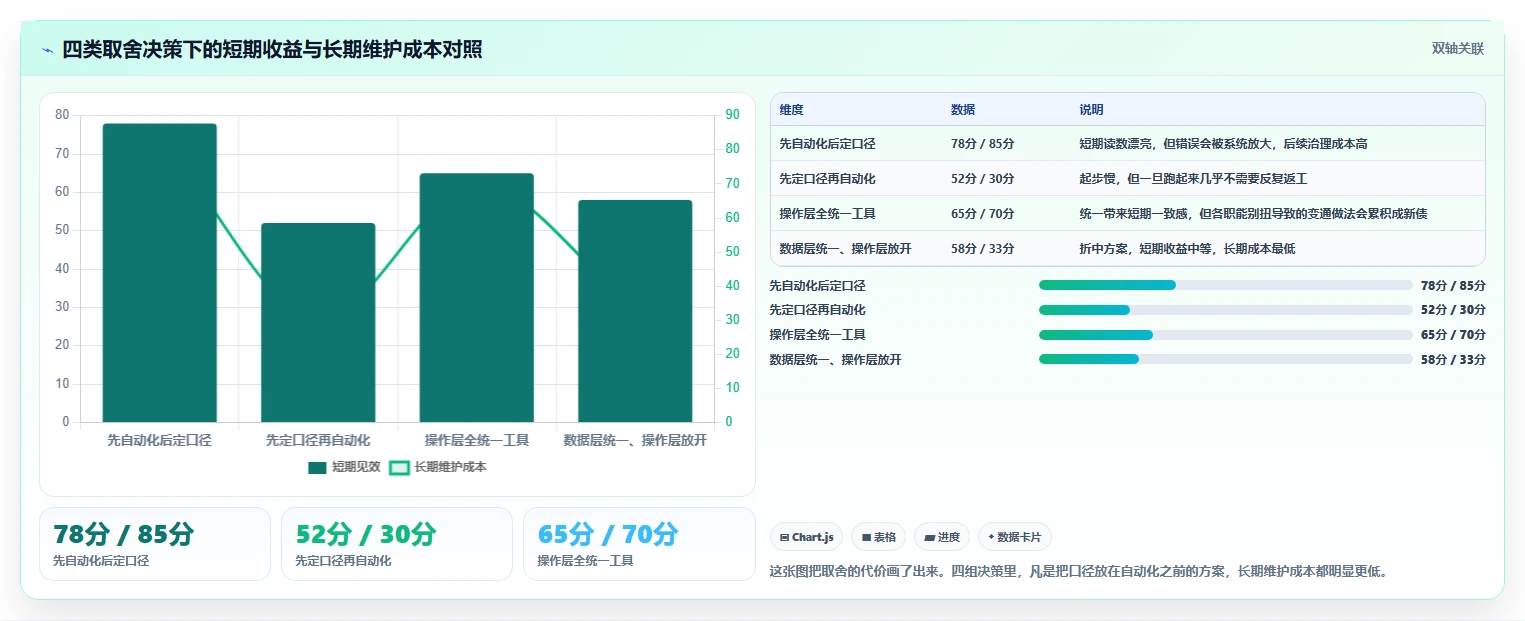Select table cell 先定口径再自动化
Viewport: 1525px width, 621px height.
pyautogui.click(x=827, y=179)
